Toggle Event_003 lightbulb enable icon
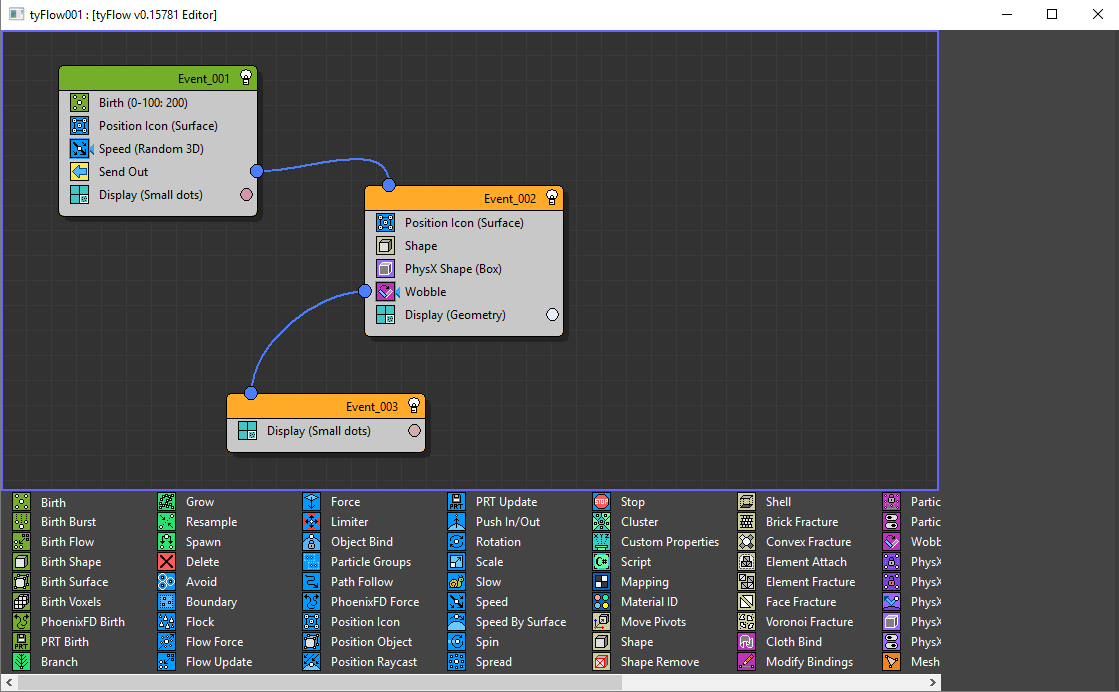The image size is (1119, 692). [x=414, y=405]
